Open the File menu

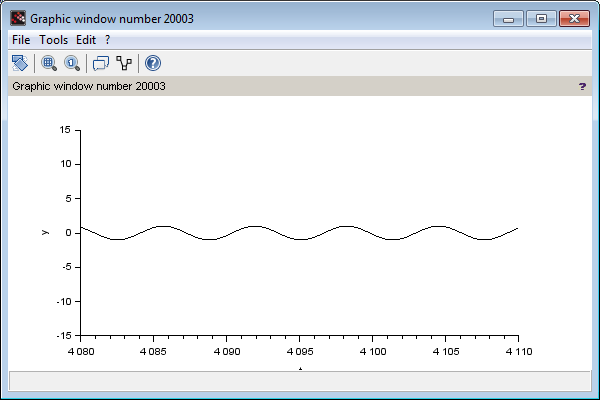[21, 40]
